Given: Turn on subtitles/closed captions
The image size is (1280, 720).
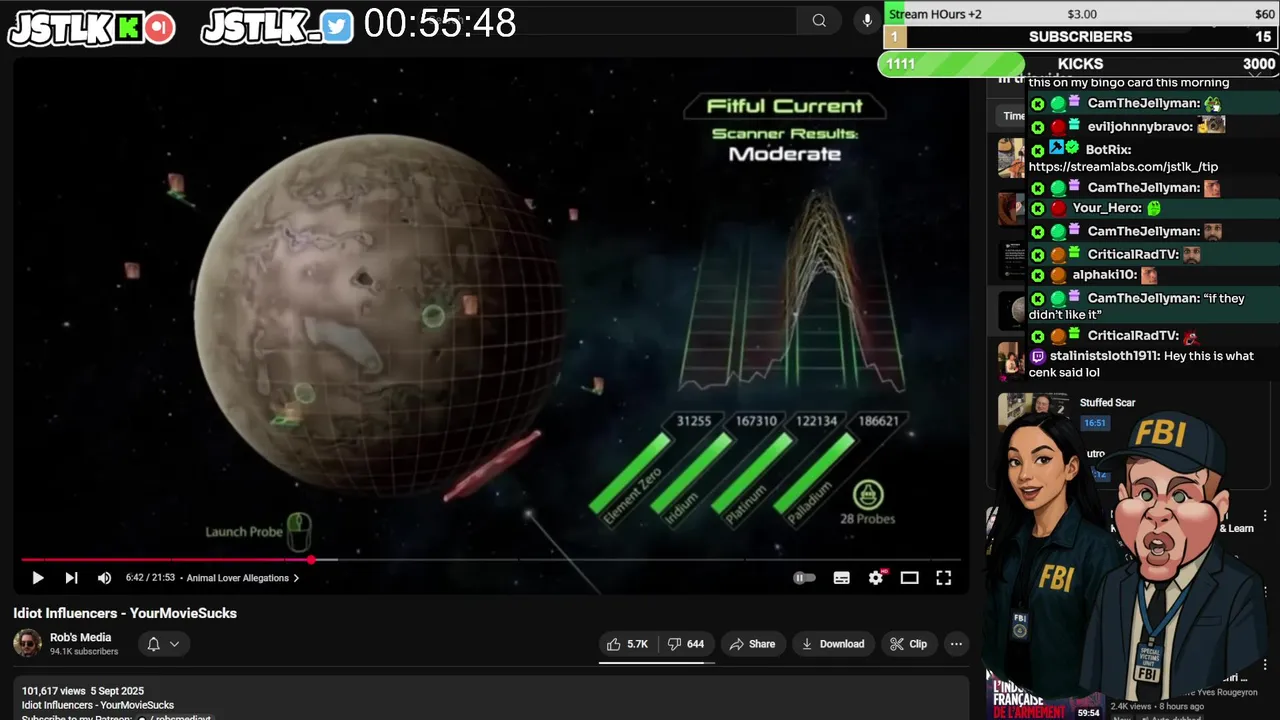Looking at the screenshot, I should tap(842, 578).
